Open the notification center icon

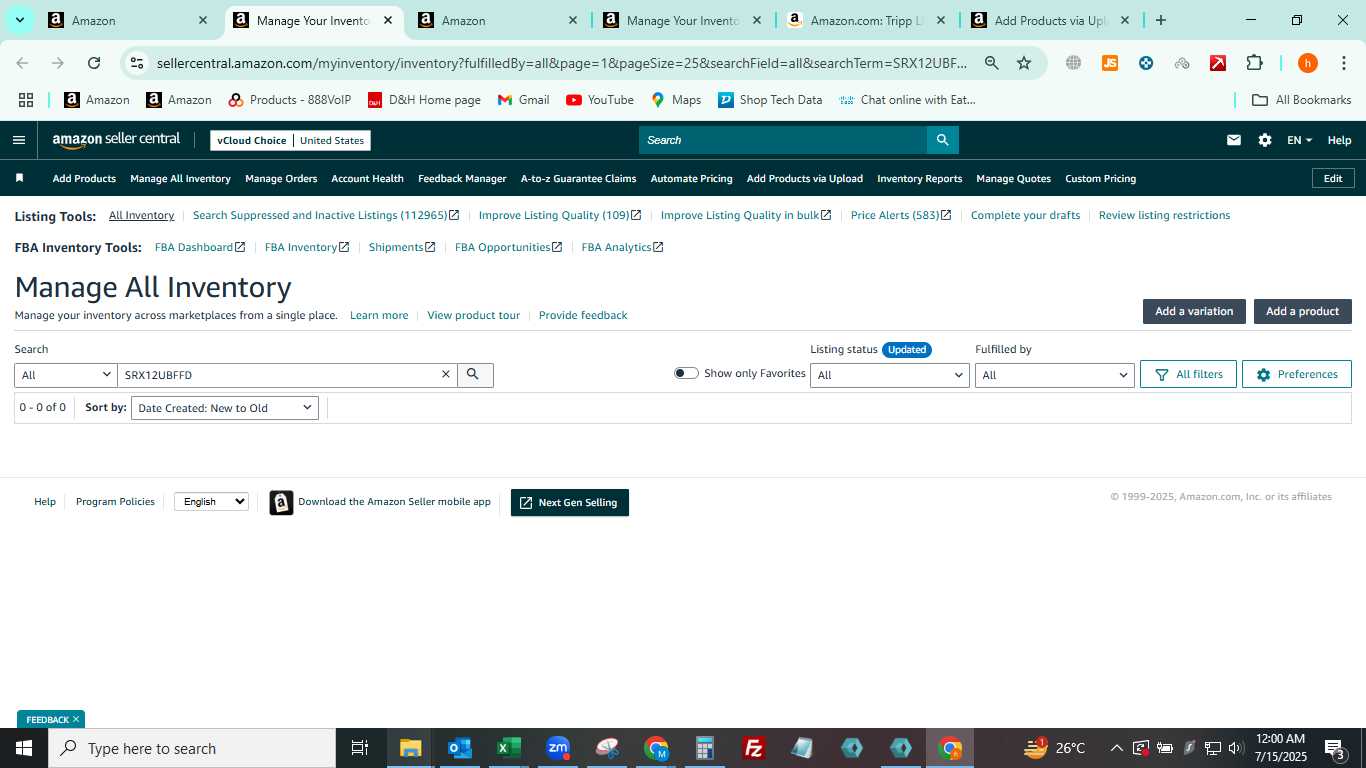(x=1335, y=748)
